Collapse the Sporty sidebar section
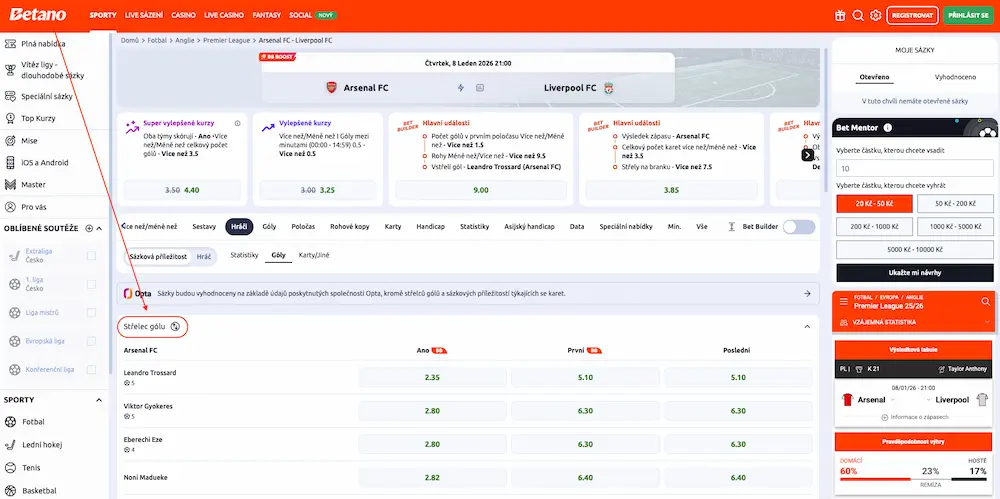The height and width of the screenshot is (499, 1000). pos(99,399)
